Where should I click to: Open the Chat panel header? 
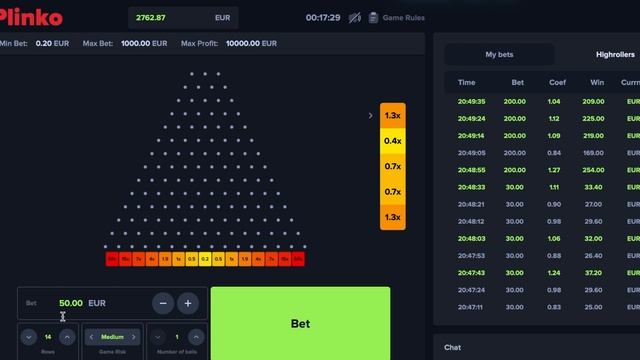453,347
